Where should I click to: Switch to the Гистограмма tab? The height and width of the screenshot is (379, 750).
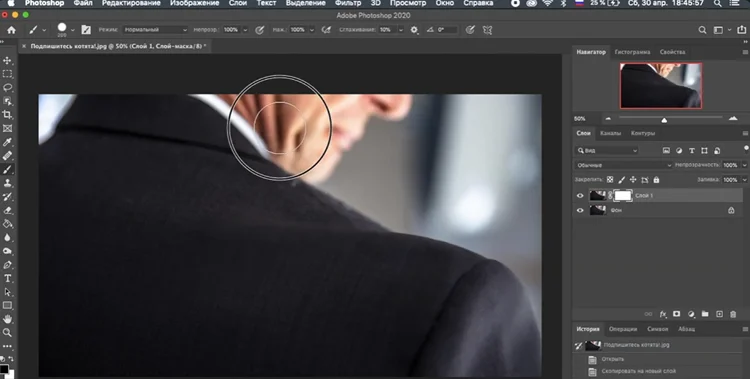point(632,52)
